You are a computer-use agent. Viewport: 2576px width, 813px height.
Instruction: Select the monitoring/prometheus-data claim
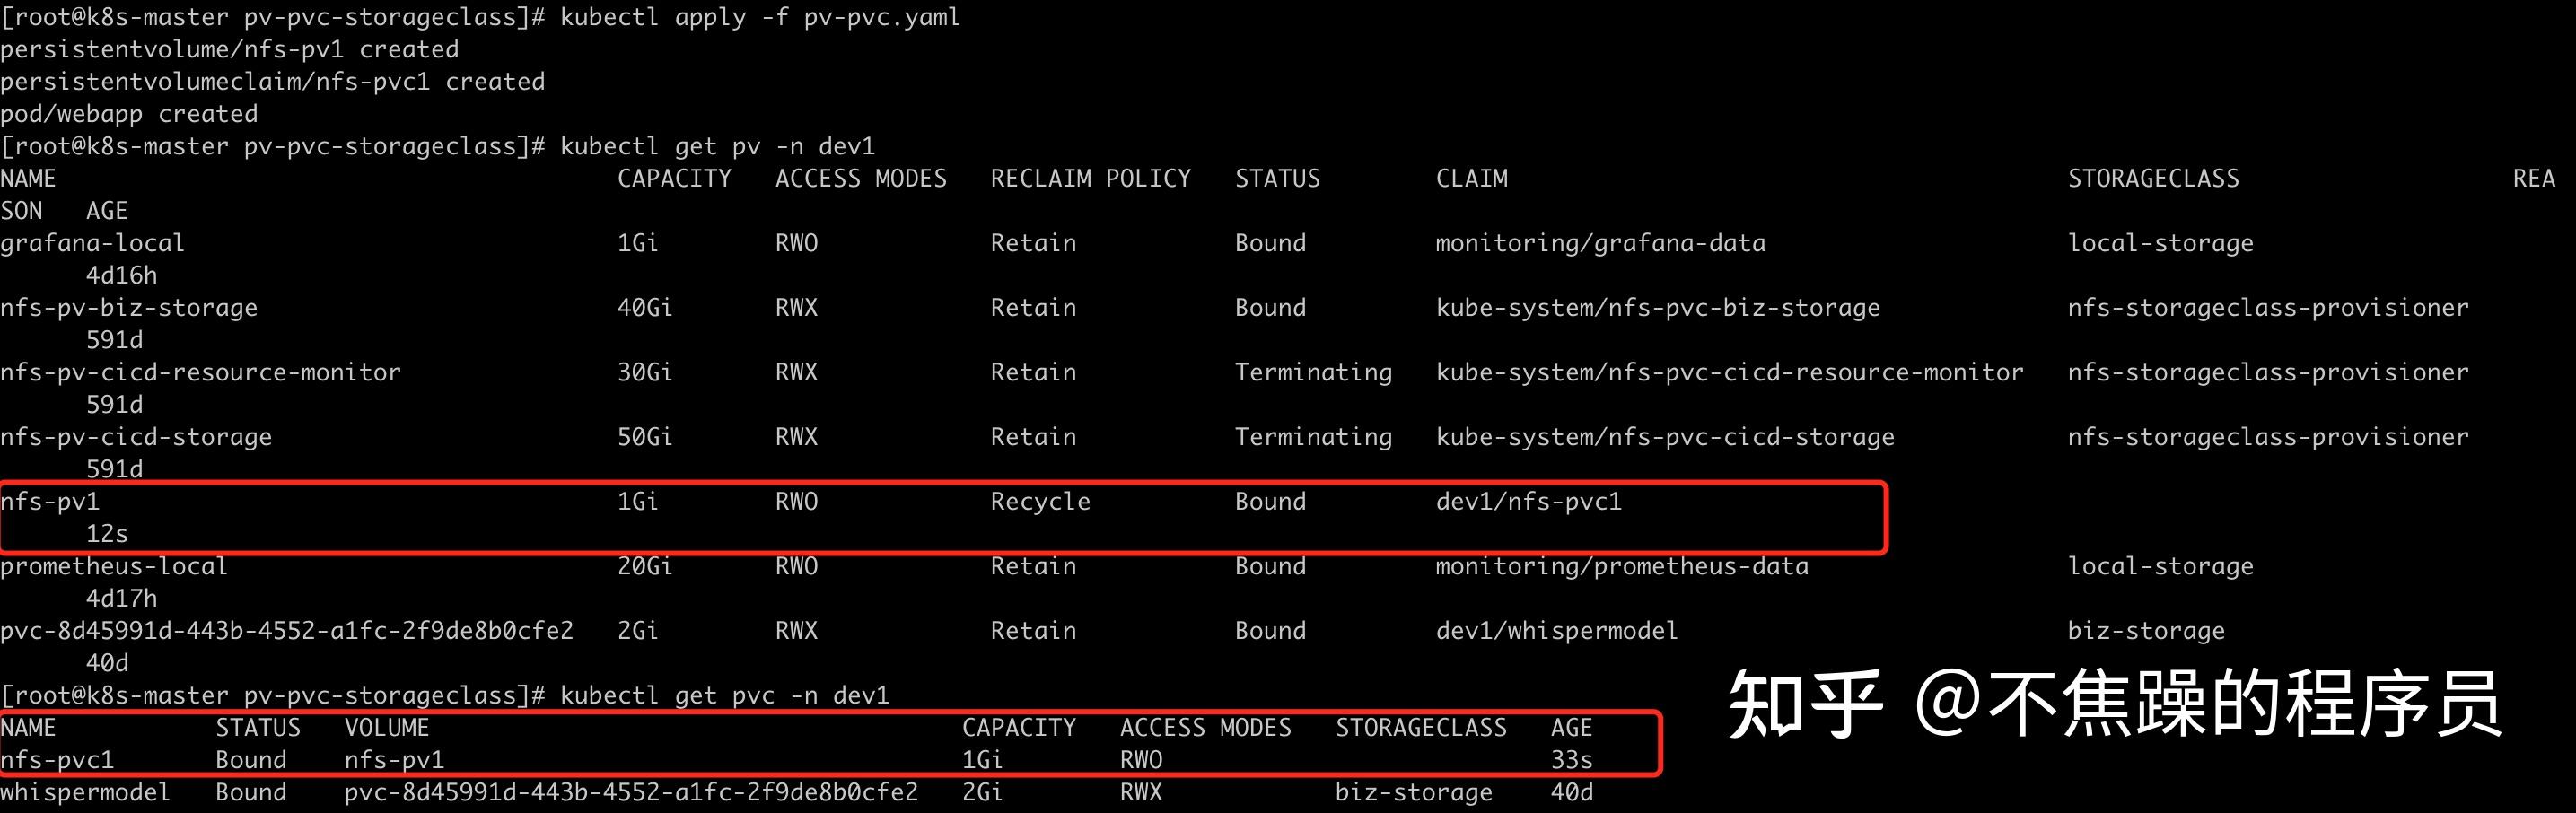tap(1621, 566)
